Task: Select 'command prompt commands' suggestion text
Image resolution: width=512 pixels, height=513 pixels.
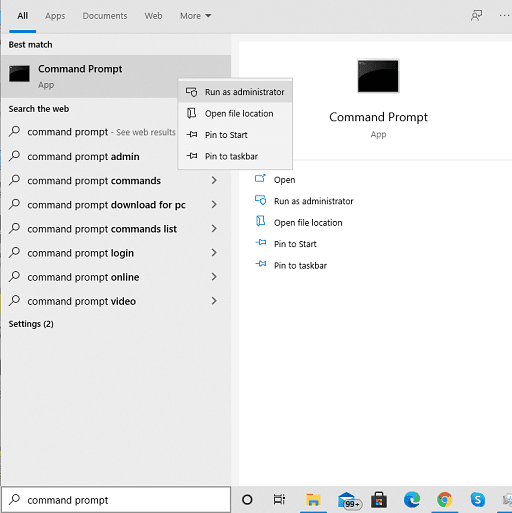Action: 94,180
